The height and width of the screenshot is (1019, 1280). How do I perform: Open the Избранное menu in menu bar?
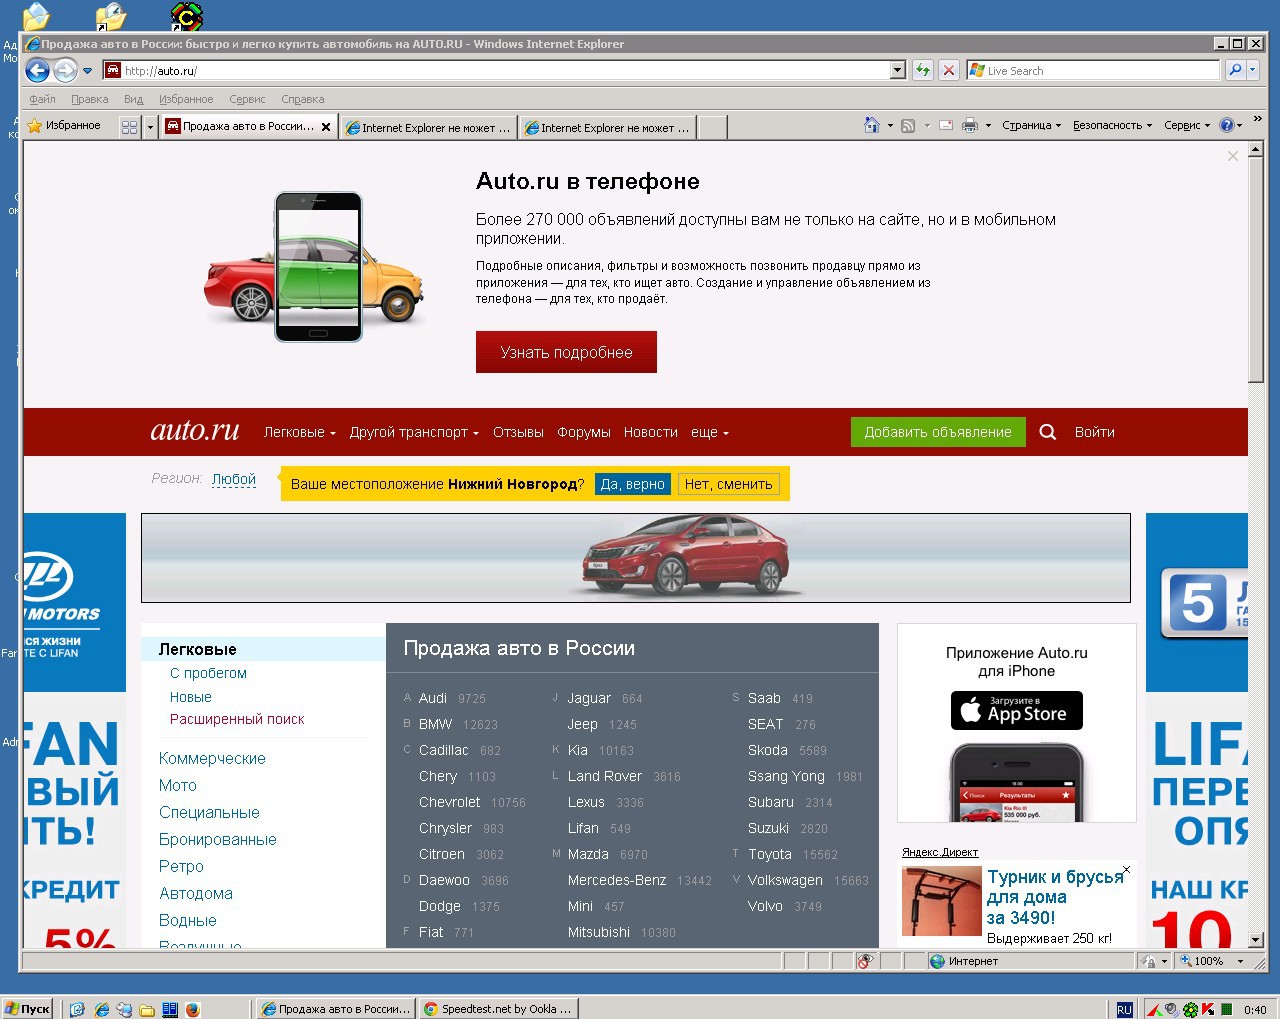tap(186, 99)
